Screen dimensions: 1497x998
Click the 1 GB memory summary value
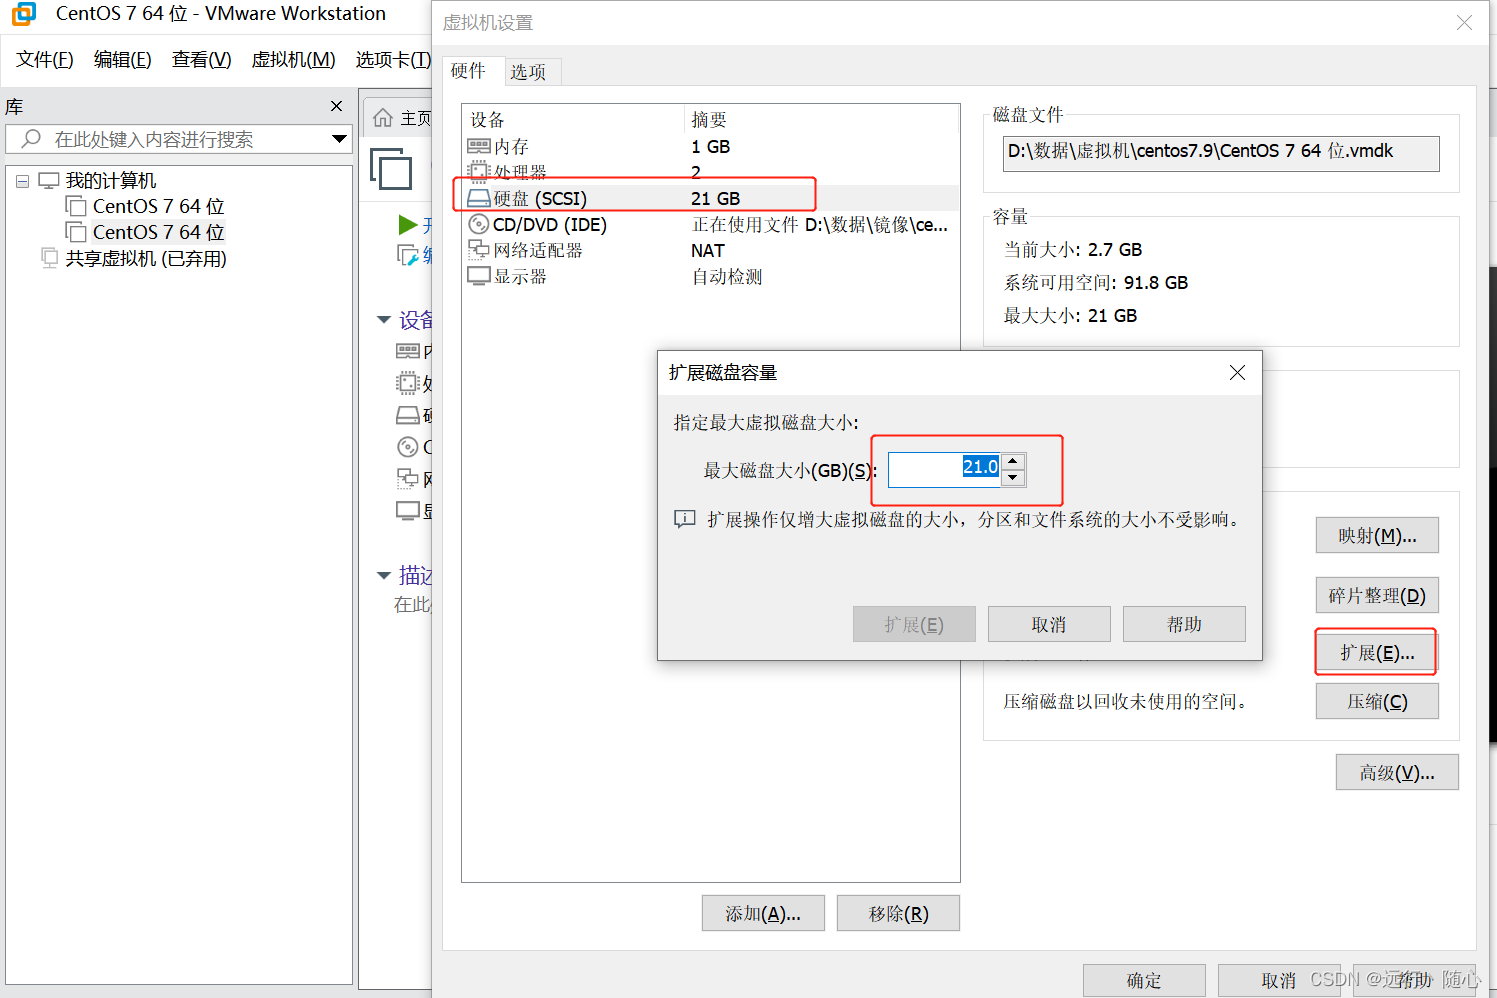point(711,146)
